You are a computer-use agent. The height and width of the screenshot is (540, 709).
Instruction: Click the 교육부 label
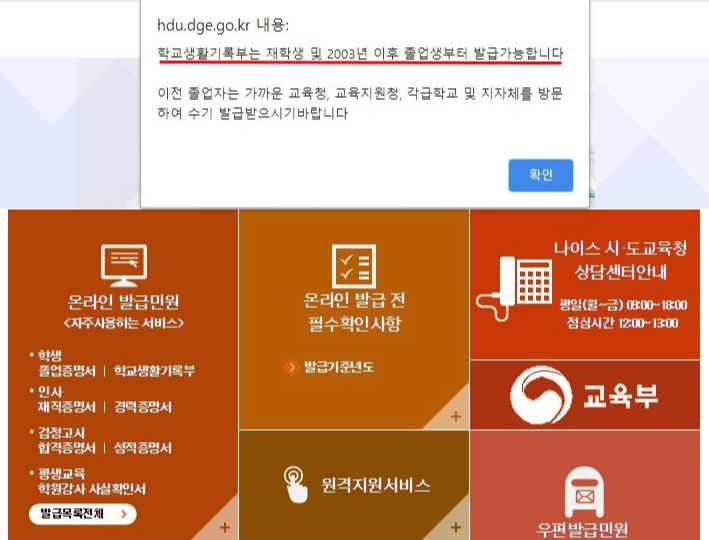coord(620,395)
